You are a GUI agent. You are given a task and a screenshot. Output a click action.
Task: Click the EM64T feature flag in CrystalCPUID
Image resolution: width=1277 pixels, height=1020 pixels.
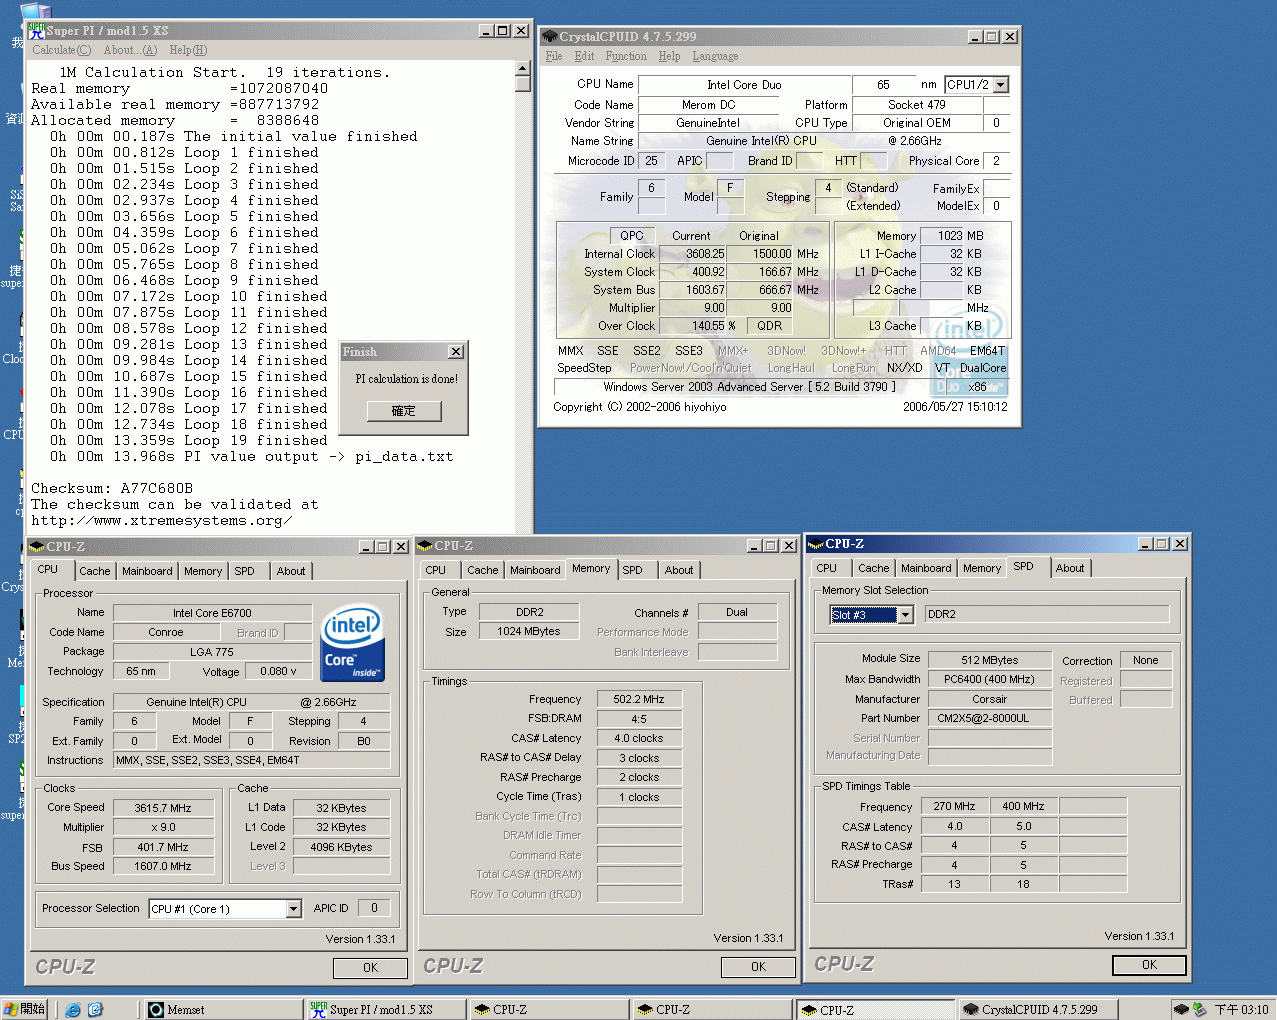(x=987, y=351)
